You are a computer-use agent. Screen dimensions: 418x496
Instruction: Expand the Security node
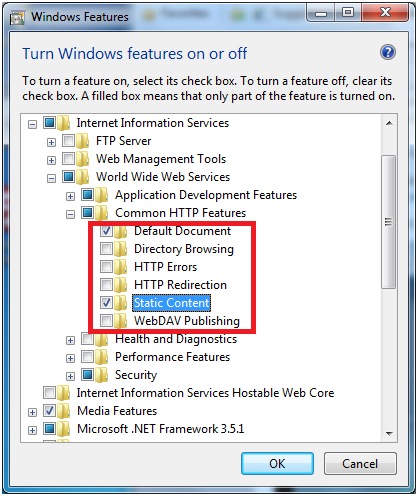click(70, 377)
